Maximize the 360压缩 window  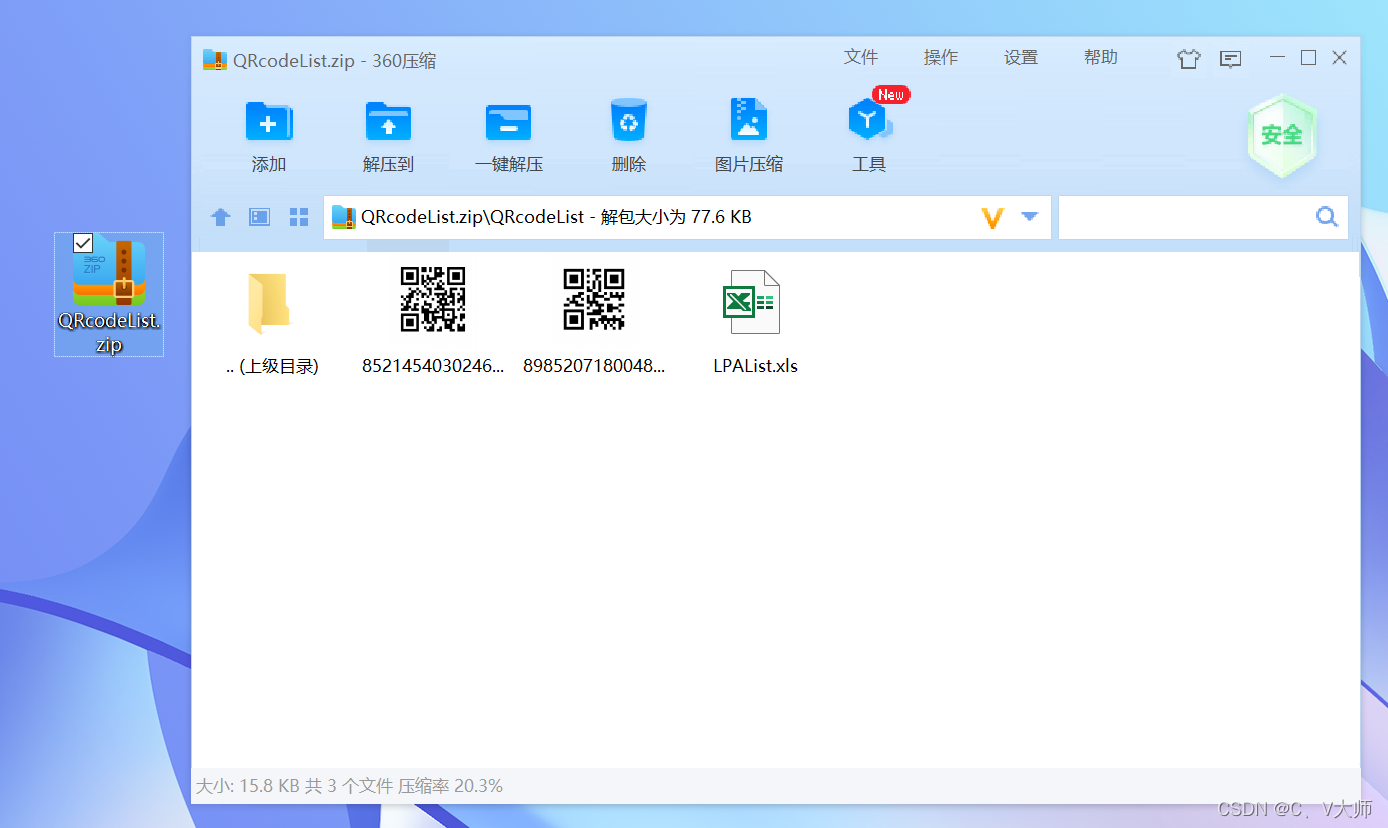coord(1308,58)
